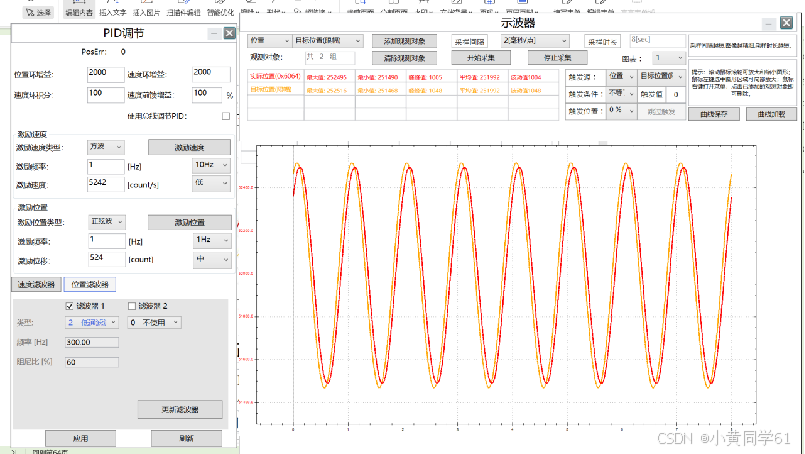
Task: Enable the 滤波器 2 checkbox
Action: click(132, 306)
